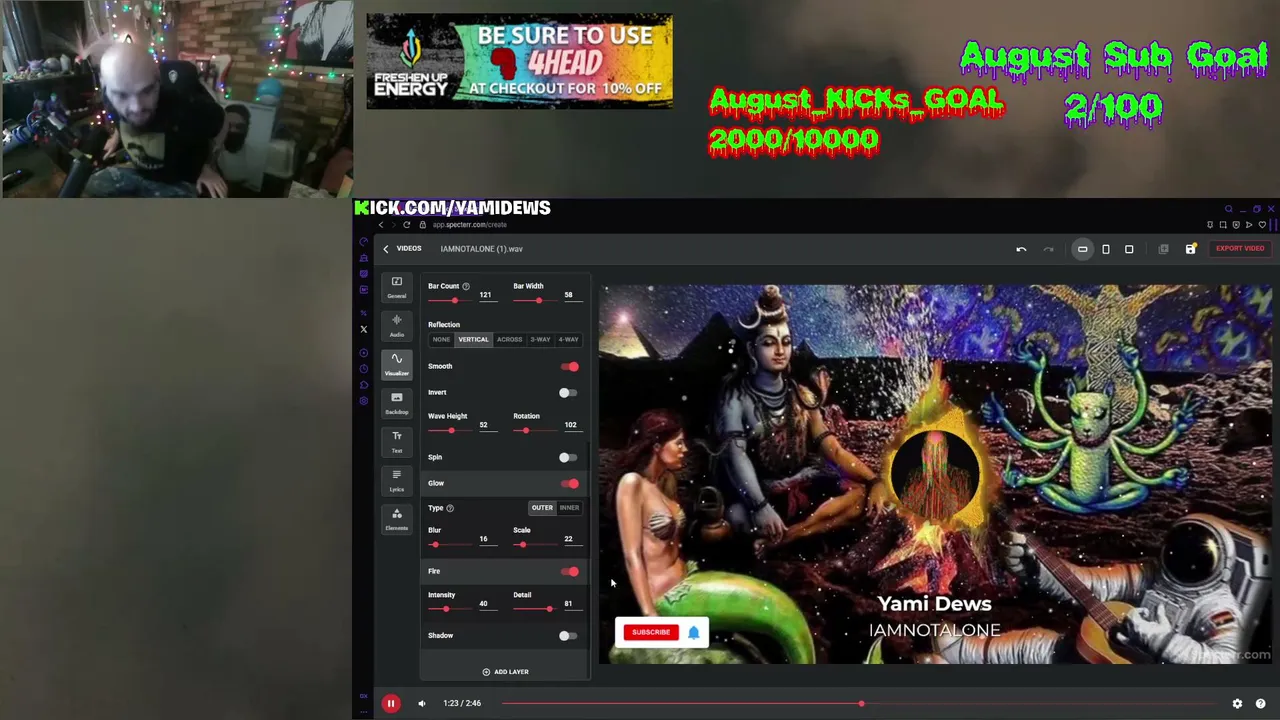Select portrait aspect ratio icon
Viewport: 1280px width, 720px height.
[1106, 249]
